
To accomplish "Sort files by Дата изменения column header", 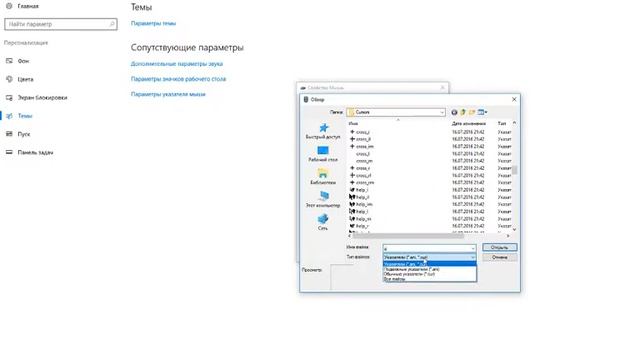I will pos(469,123).
